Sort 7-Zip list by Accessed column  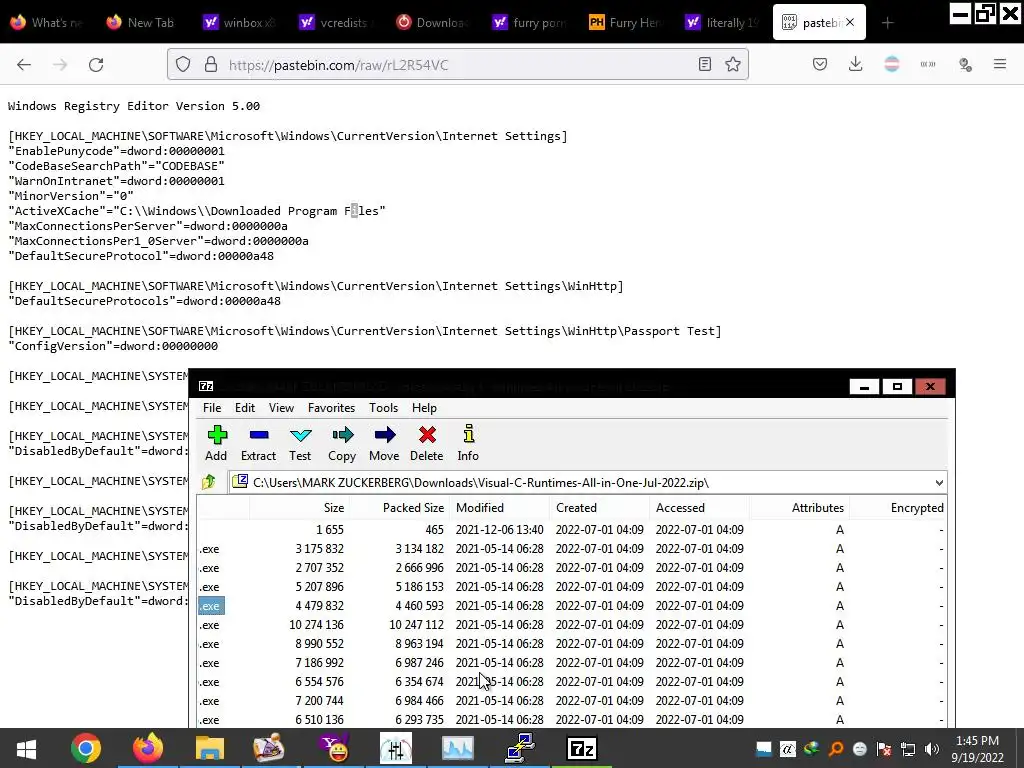[x=699, y=507]
